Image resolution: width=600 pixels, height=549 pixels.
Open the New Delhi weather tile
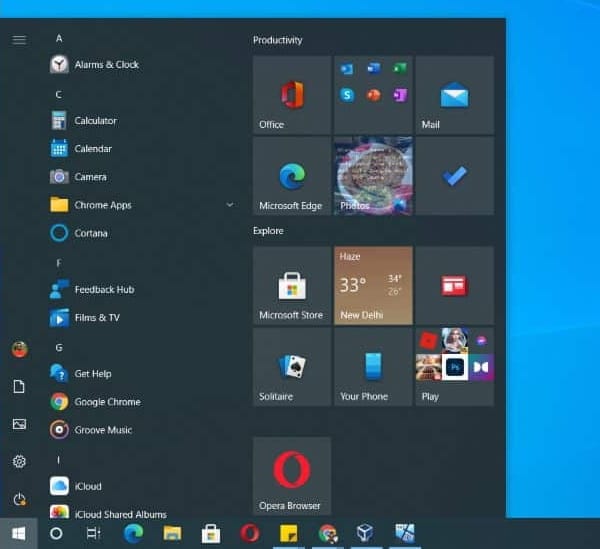coord(373,285)
